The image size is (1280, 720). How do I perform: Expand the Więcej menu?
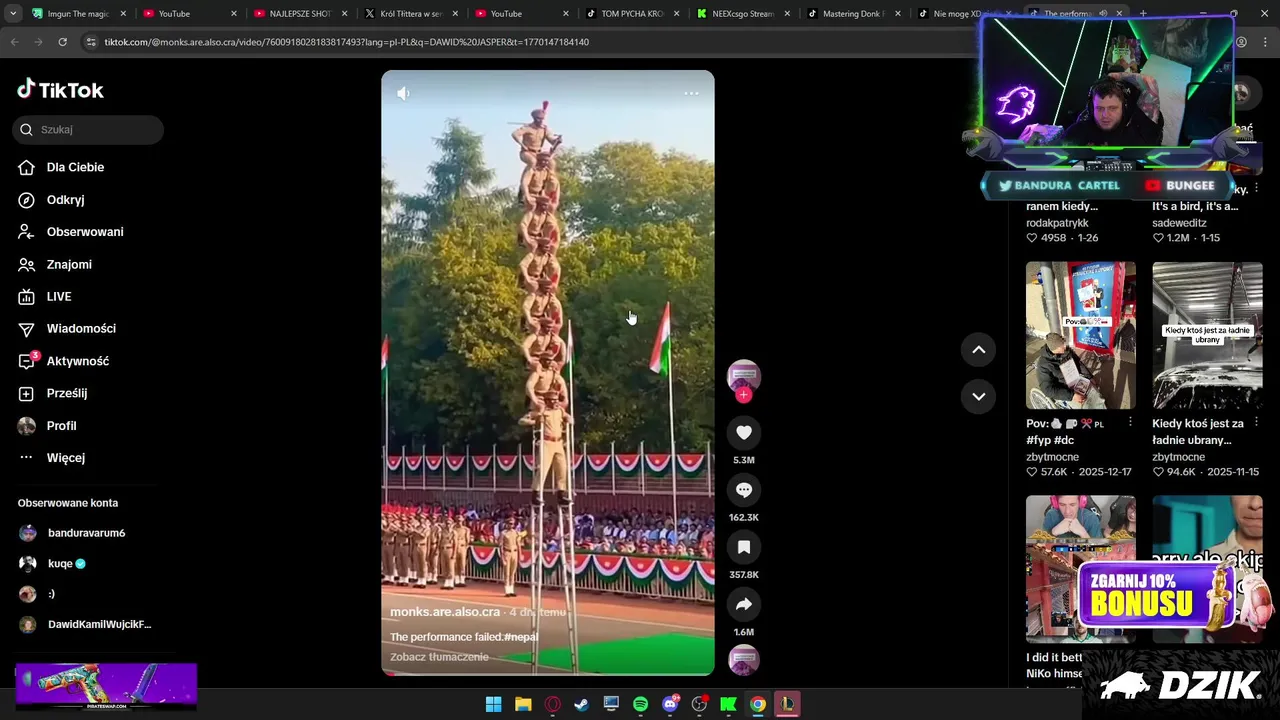coord(51,458)
